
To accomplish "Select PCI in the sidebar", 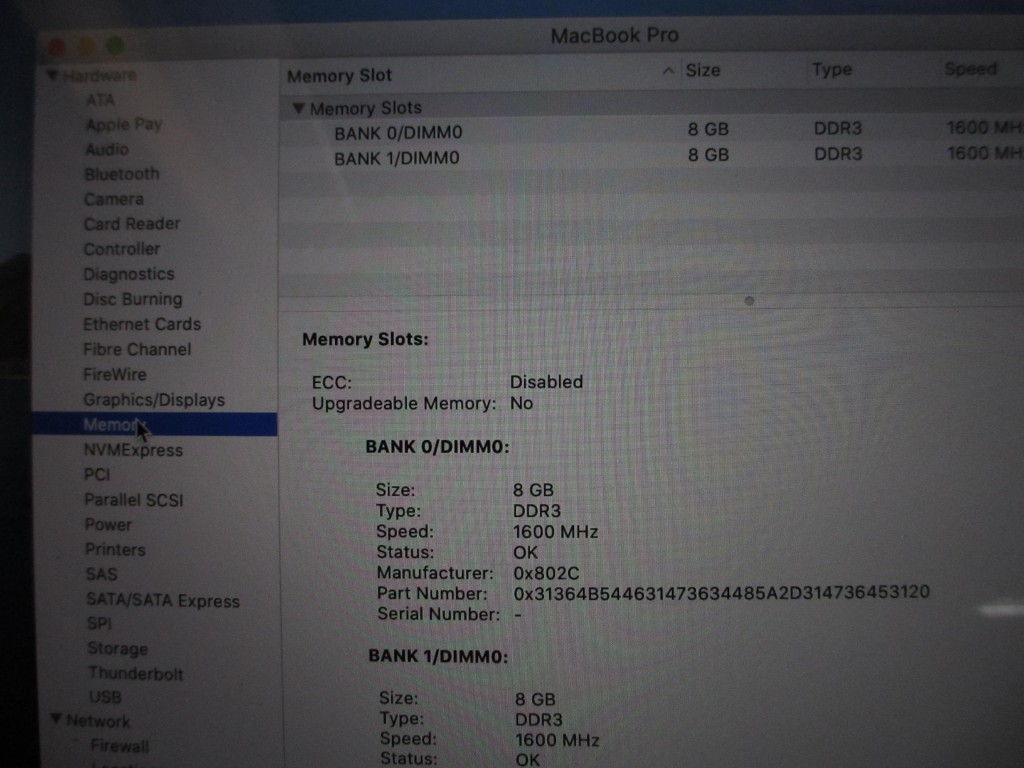I will click(97, 475).
